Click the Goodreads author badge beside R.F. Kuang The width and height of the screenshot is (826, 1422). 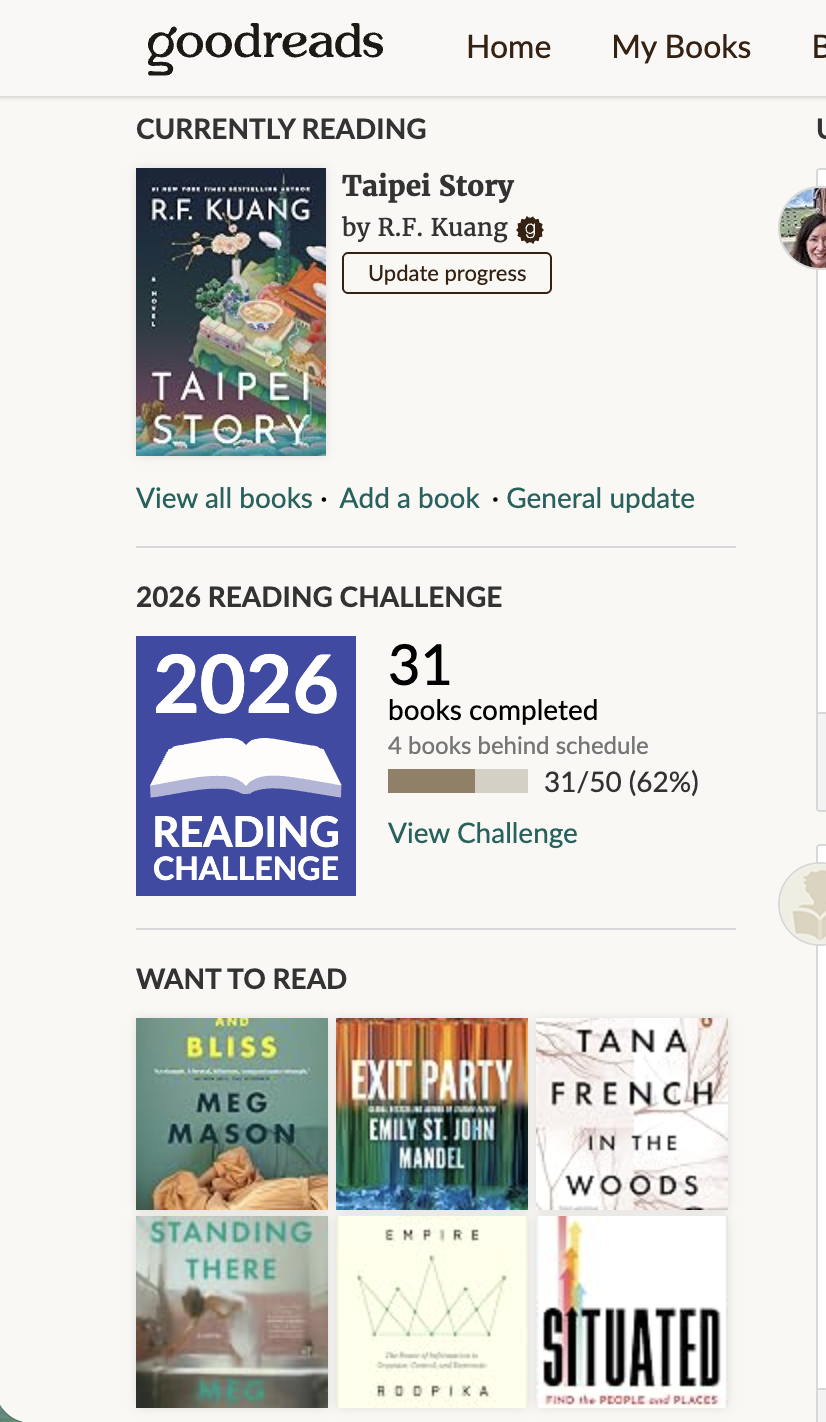click(530, 230)
